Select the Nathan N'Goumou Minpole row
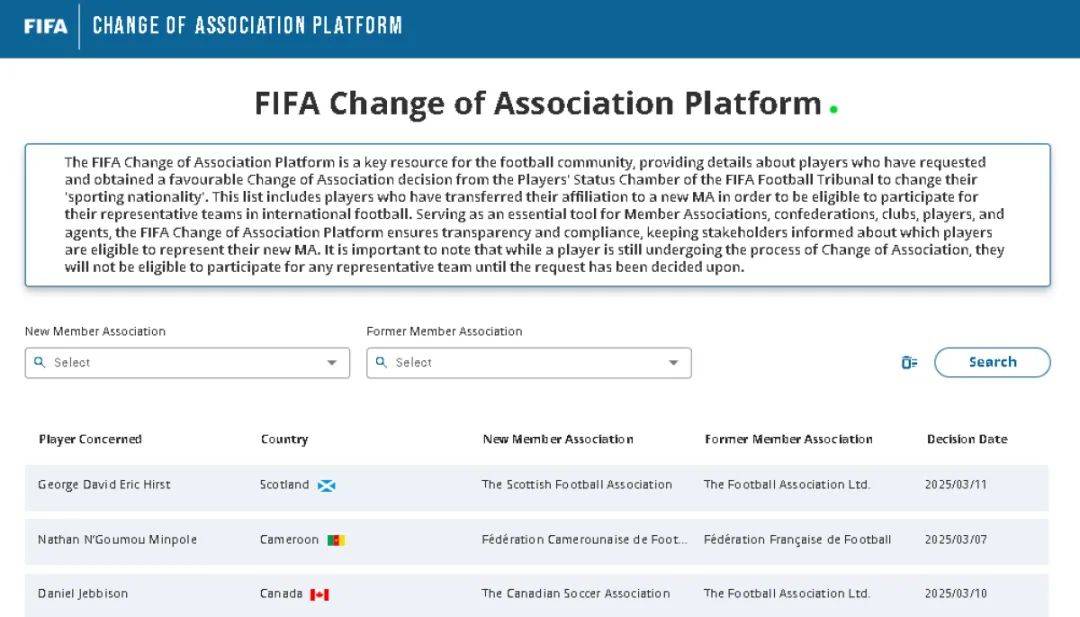This screenshot has width=1080, height=617. (117, 540)
